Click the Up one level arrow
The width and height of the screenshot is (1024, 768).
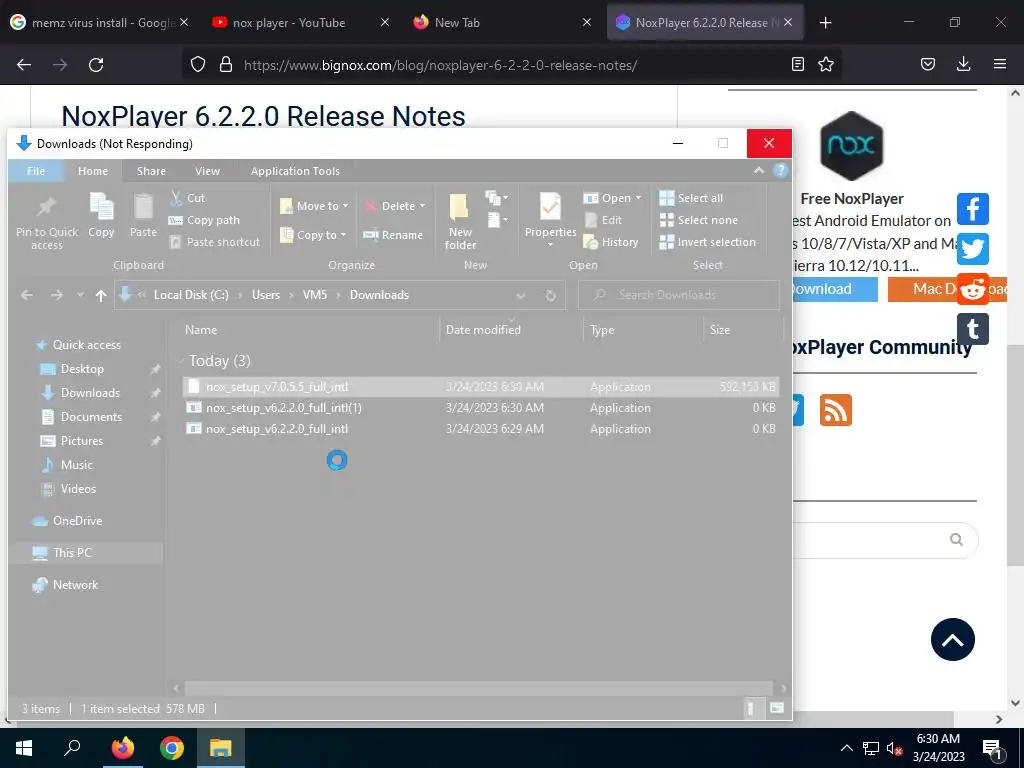(101, 295)
